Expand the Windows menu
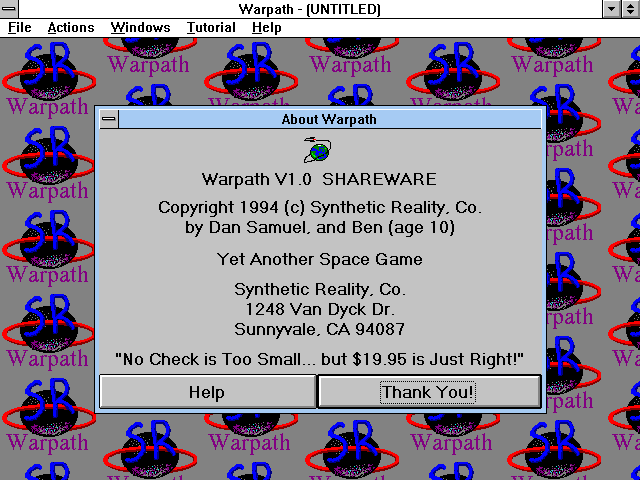This screenshot has height=480, width=640. point(140,27)
